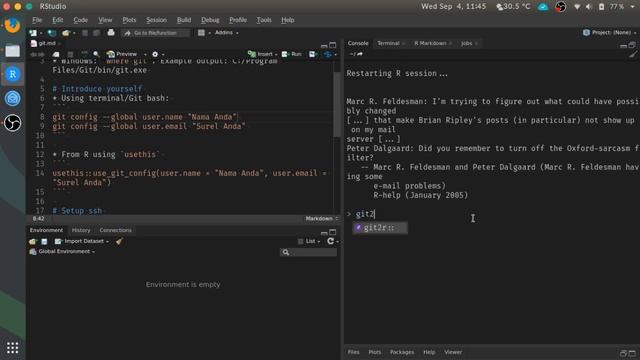Open the Help menu

[x=288, y=20]
